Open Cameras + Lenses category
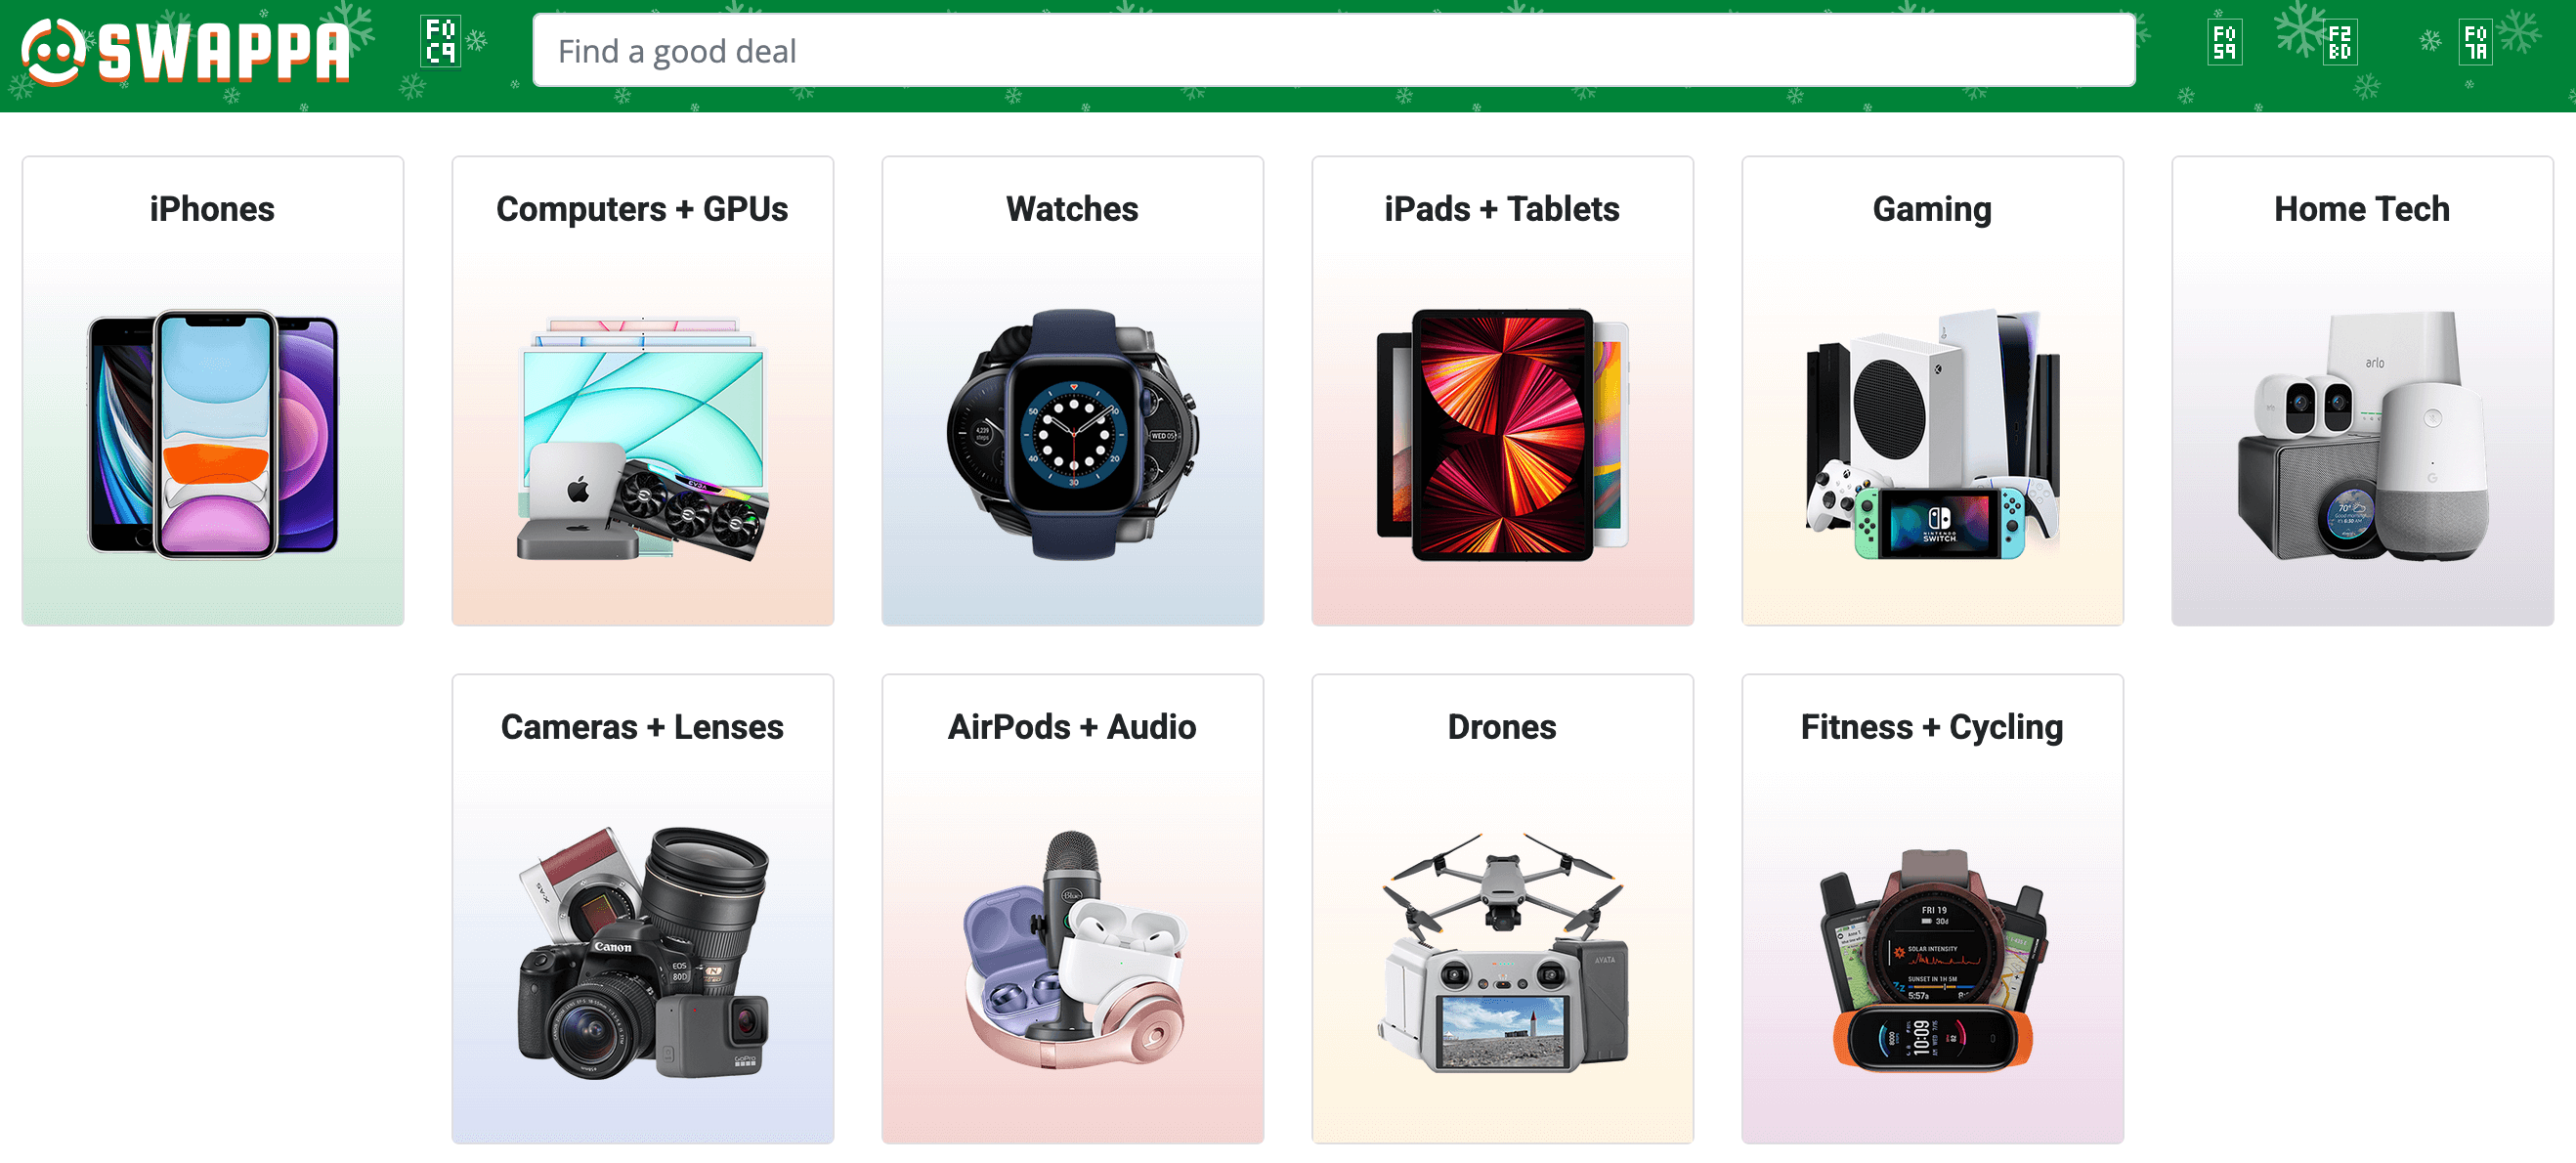Screen dimensions: 2576x1163 [642, 908]
